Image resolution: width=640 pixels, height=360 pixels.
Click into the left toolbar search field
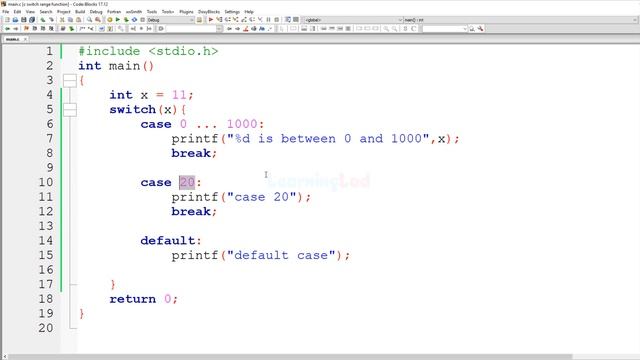click(x=191, y=29)
